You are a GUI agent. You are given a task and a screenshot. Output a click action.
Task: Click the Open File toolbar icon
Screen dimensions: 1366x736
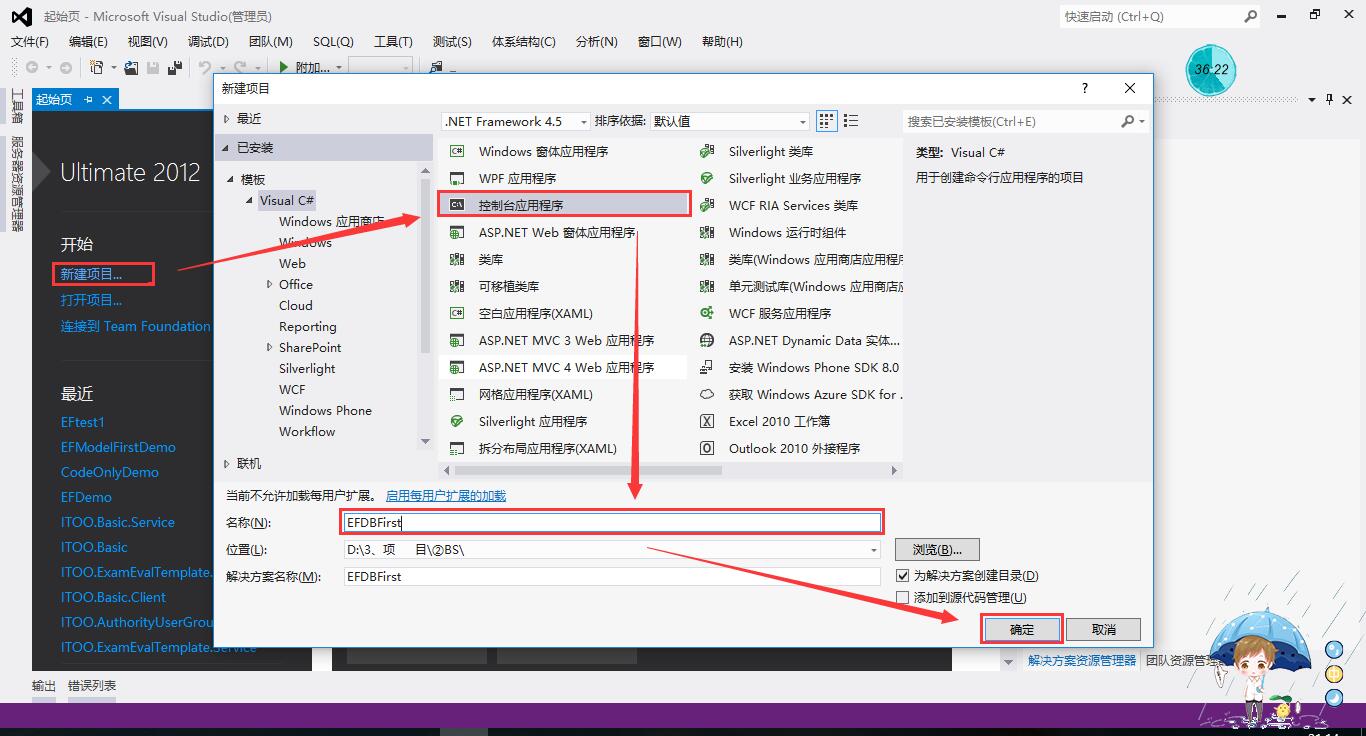pyautogui.click(x=130, y=67)
